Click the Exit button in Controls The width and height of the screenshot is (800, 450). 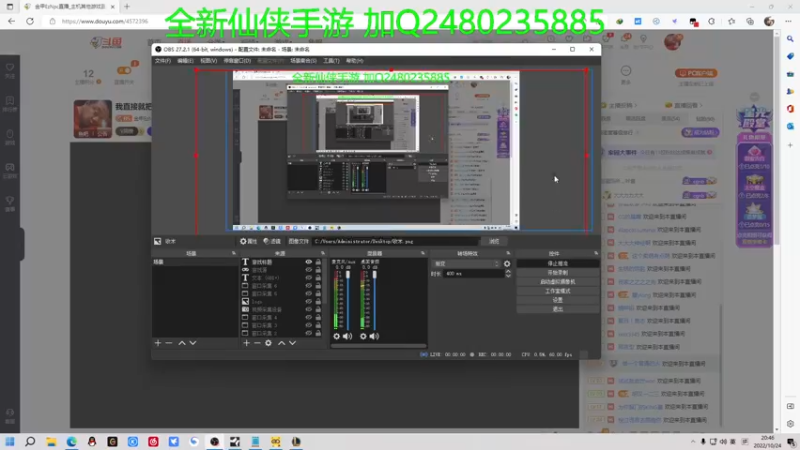(558, 309)
